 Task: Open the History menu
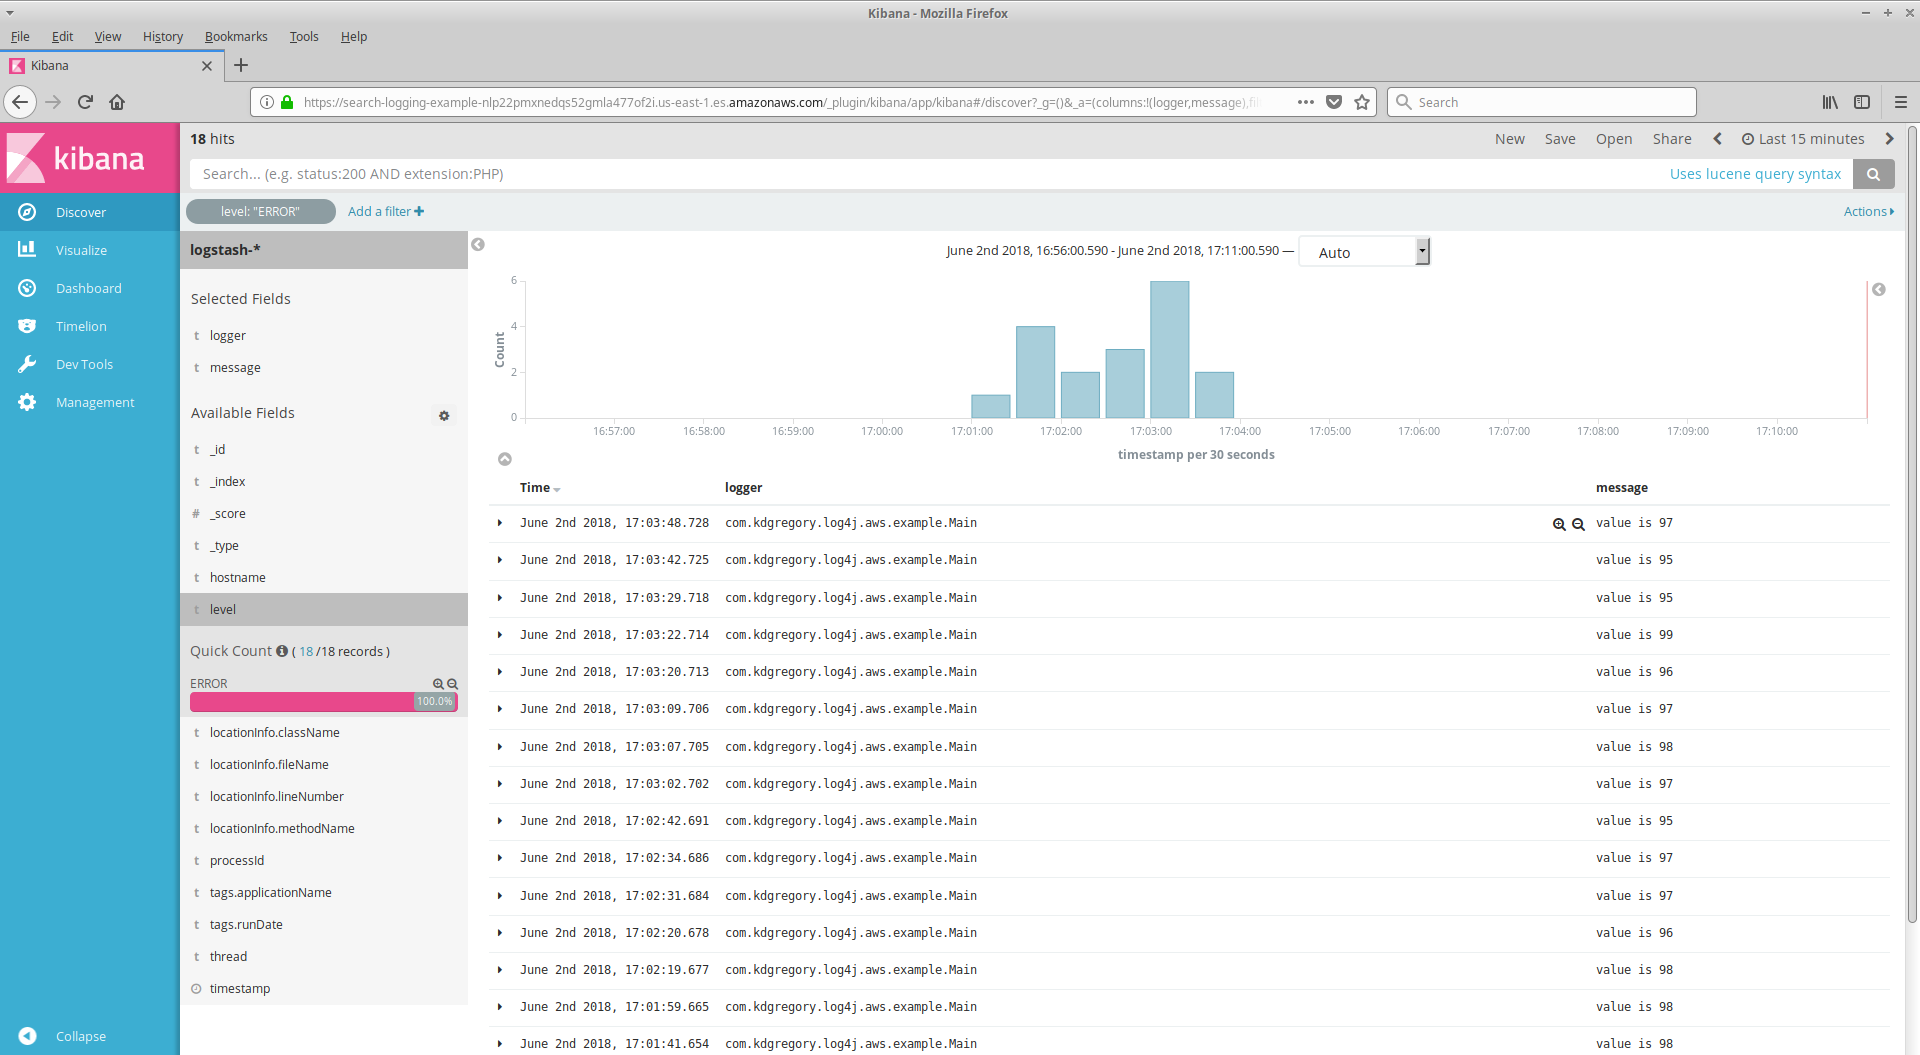coord(162,36)
